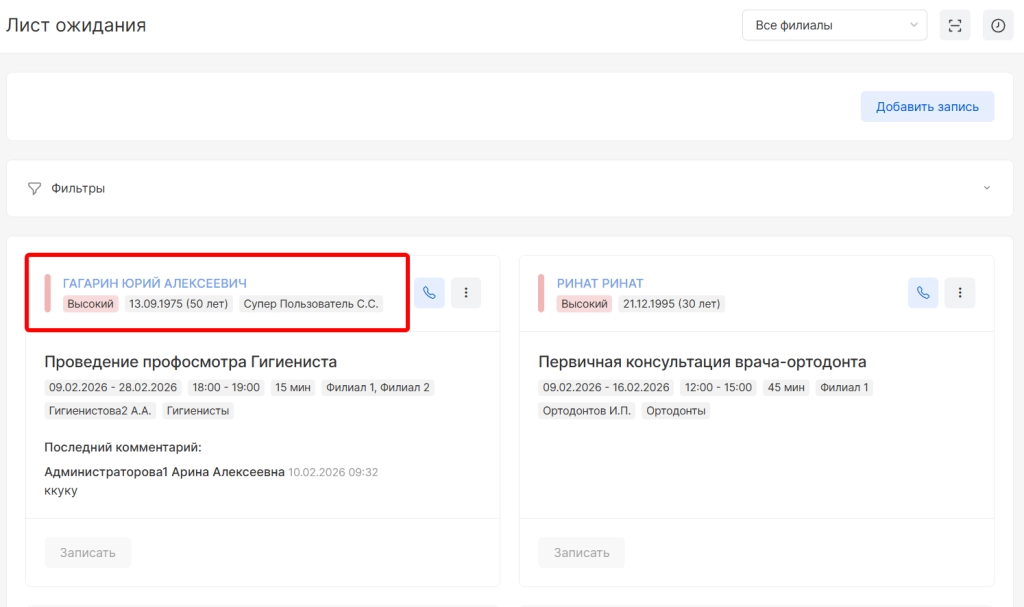Click the Высокий priority tag on Гагарин

pos(91,304)
